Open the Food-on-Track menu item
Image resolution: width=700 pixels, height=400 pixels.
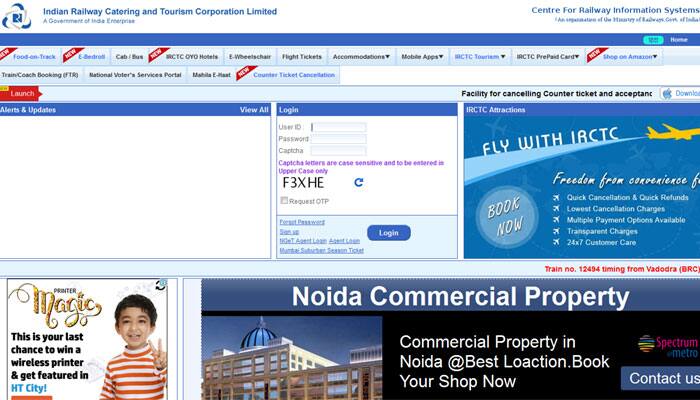tap(34, 57)
